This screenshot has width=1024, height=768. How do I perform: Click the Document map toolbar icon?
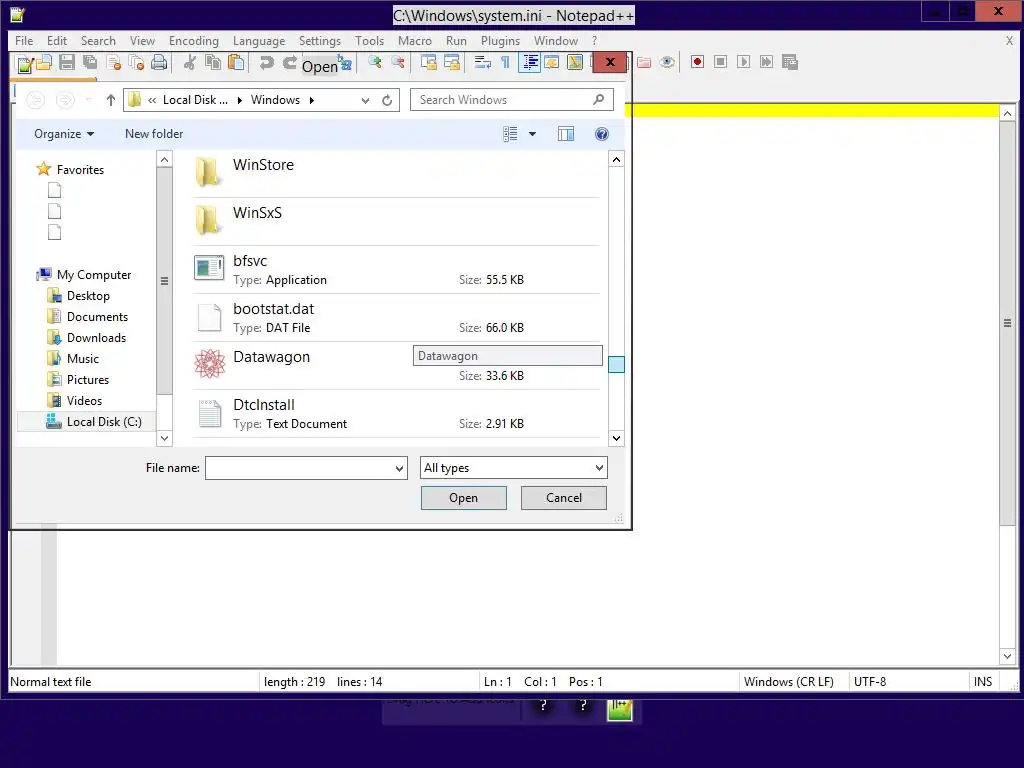pos(575,62)
